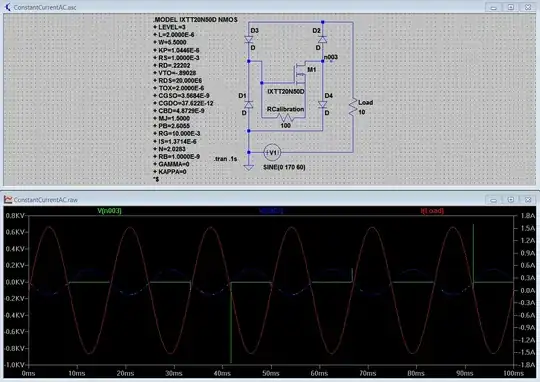Select the RCalibration resistor symbol
Screen dimensions: 540x382
[x=285, y=118]
